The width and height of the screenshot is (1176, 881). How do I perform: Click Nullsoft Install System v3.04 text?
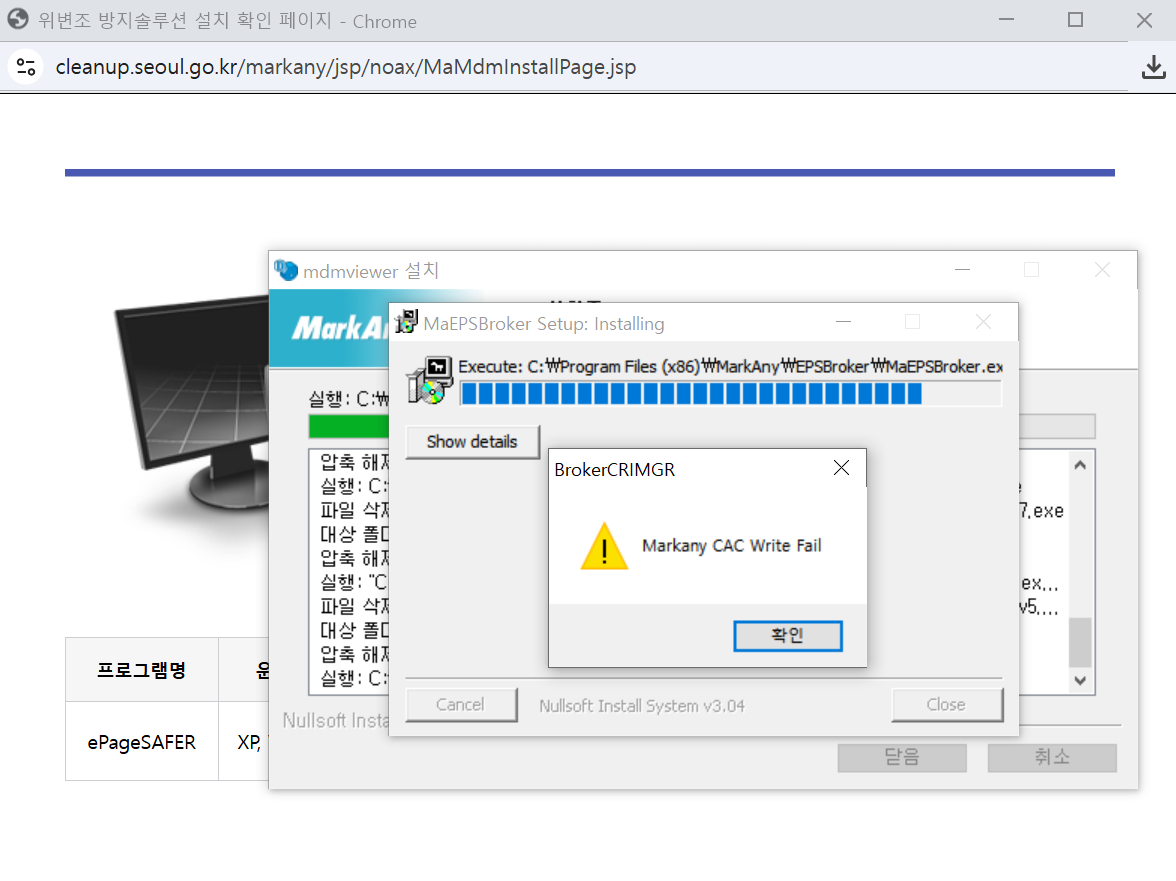[642, 706]
